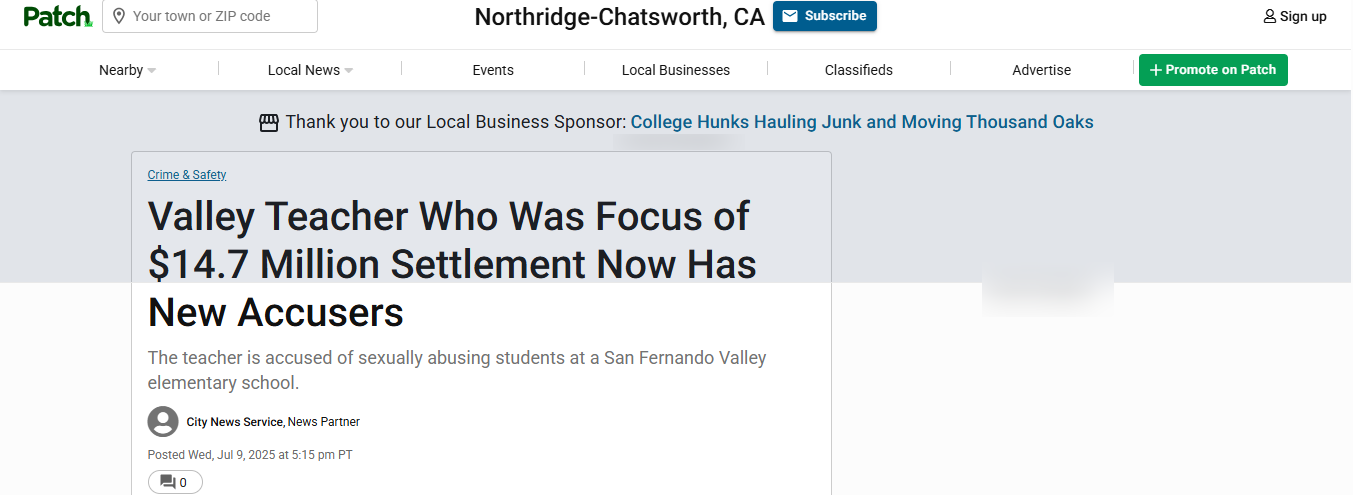Screen dimensions: 1353x495
Task: Click the Subscribe envelope icon
Action: coord(790,16)
